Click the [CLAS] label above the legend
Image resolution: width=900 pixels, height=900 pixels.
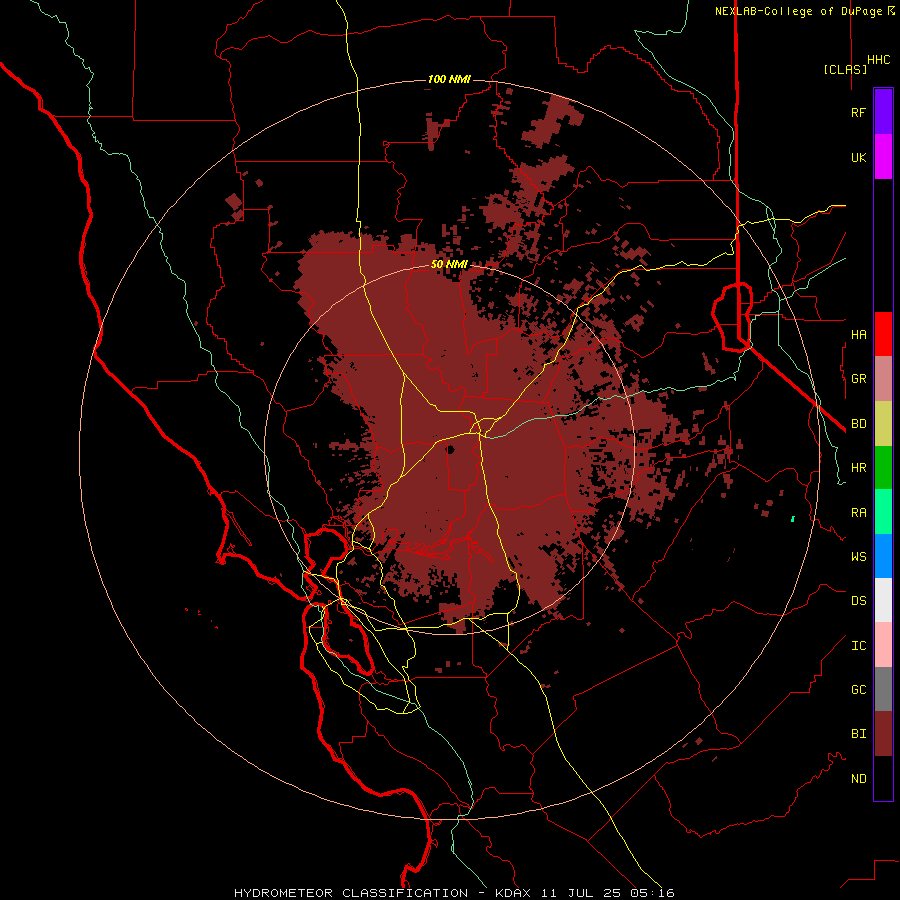click(845, 69)
